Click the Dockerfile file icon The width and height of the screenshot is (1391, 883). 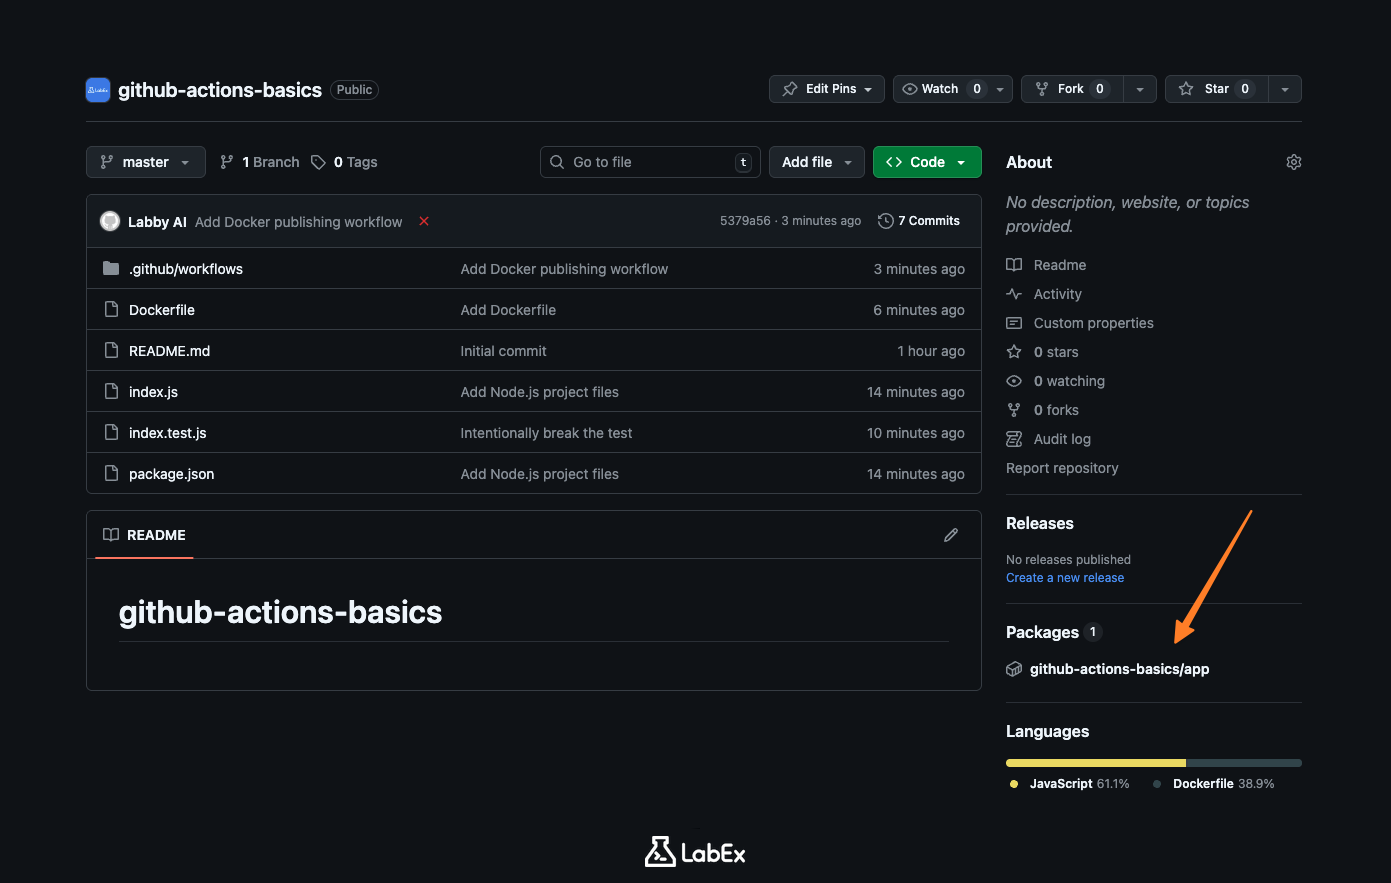[111, 310]
